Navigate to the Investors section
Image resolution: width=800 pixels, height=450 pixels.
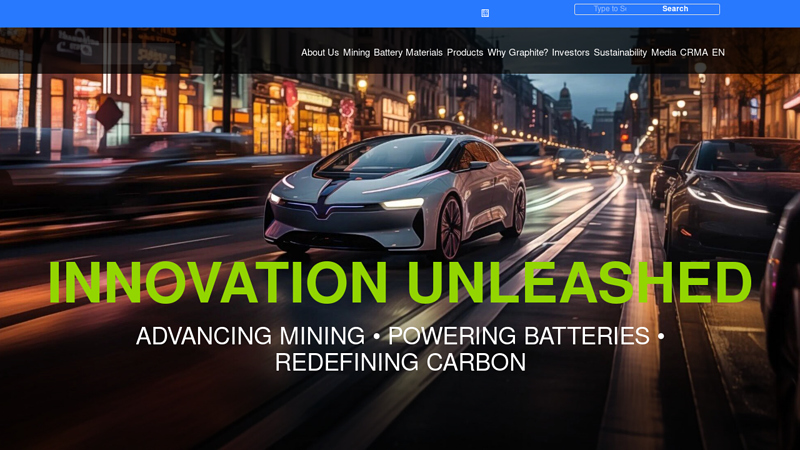click(570, 53)
